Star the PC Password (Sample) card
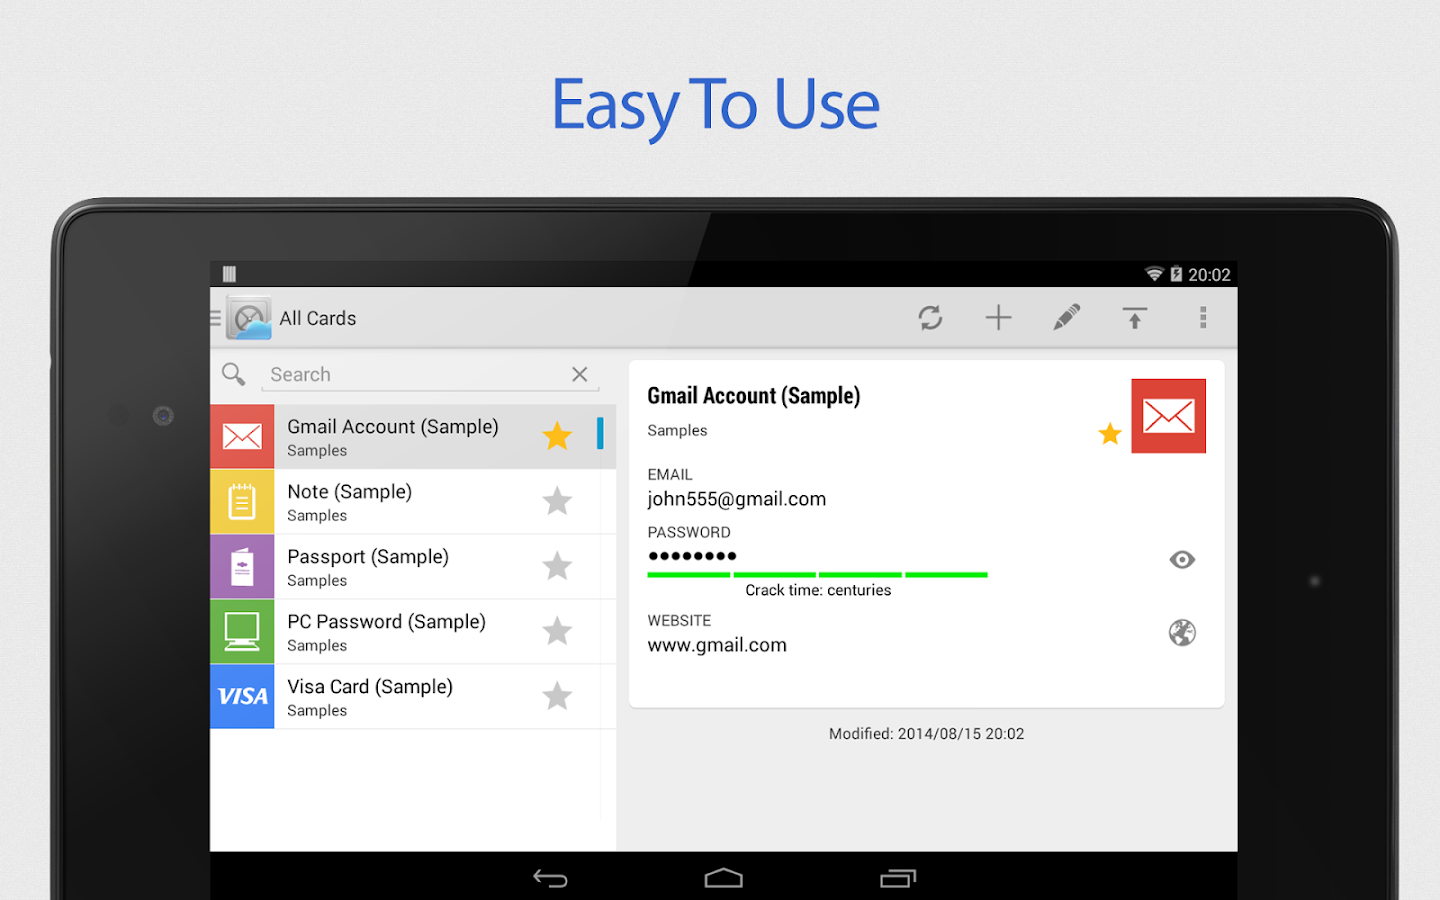The image size is (1440, 900). click(557, 631)
